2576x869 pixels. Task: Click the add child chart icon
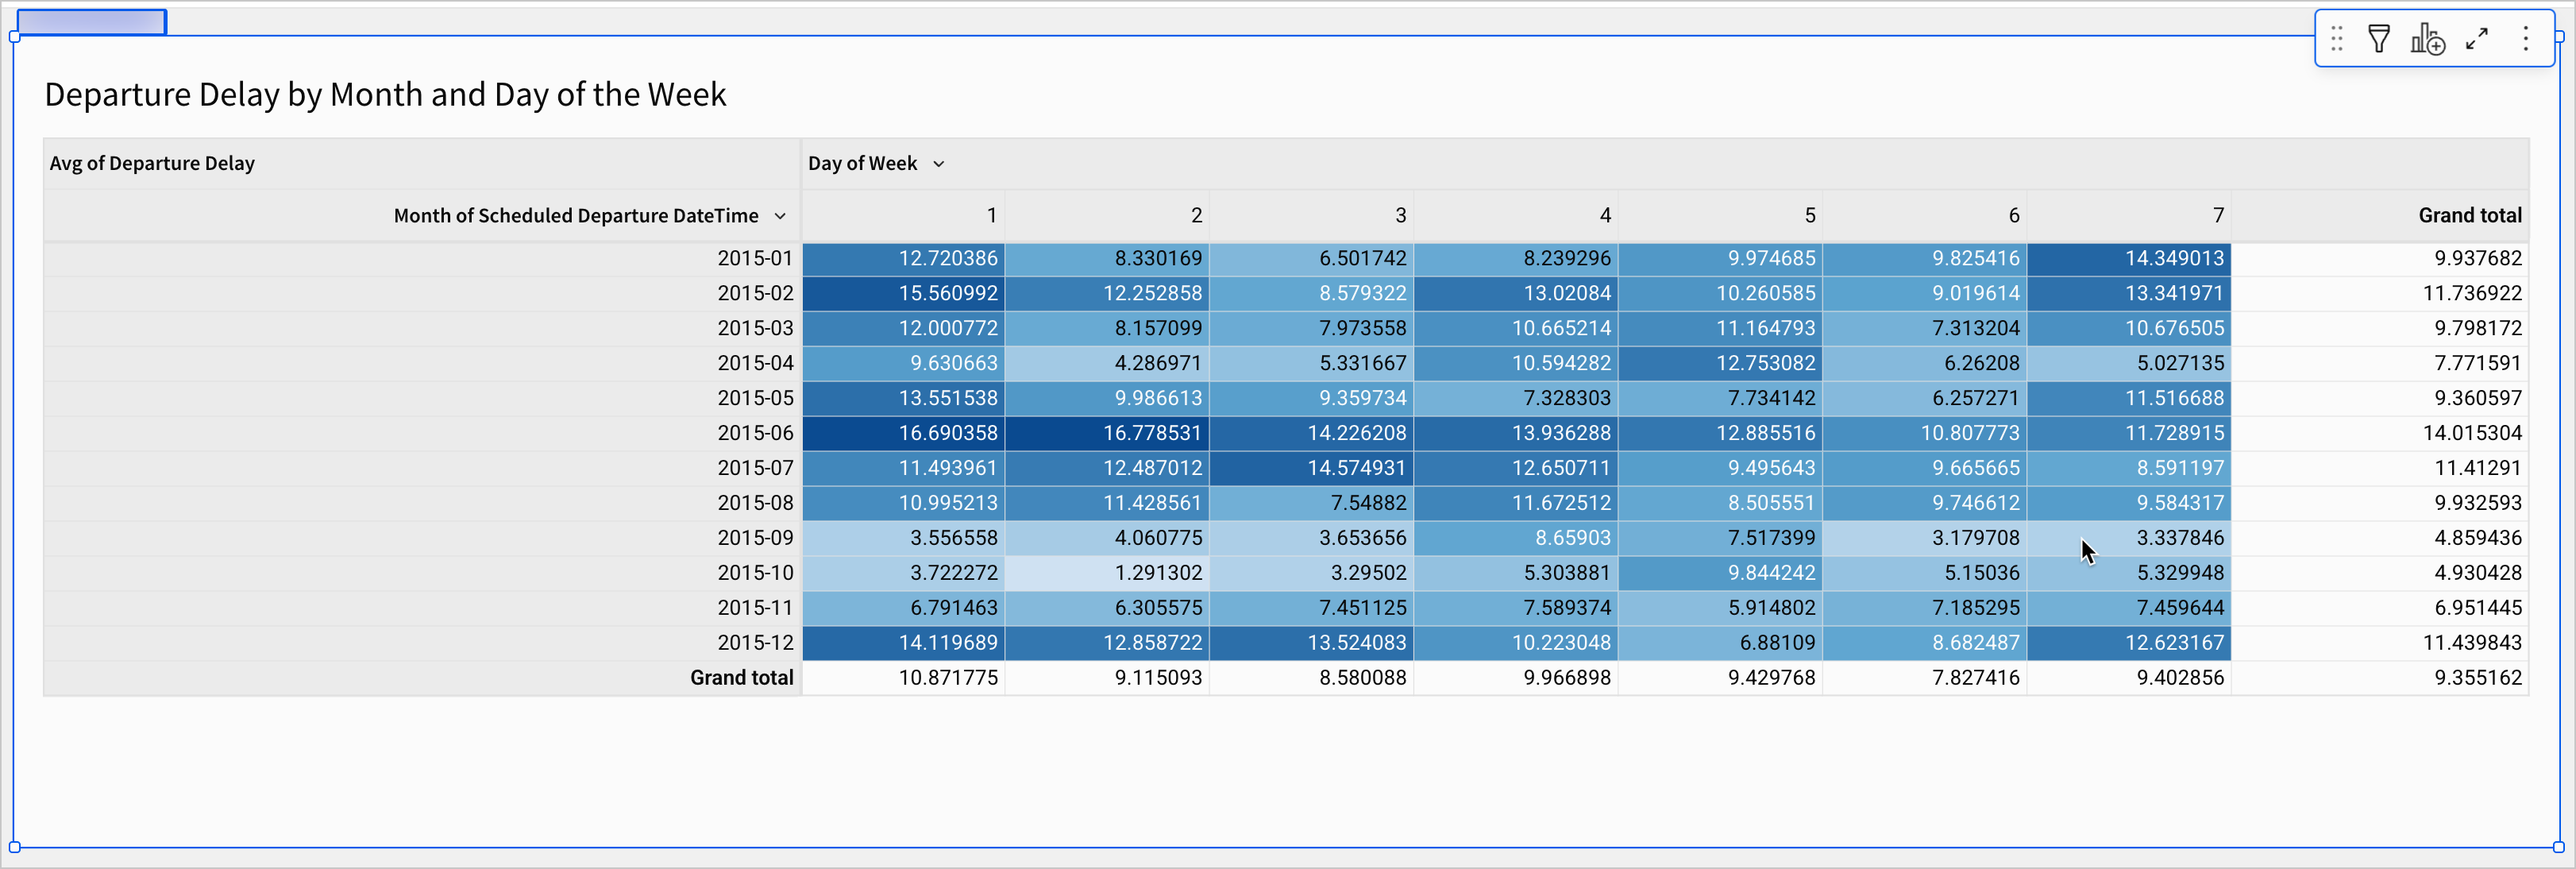[2427, 39]
